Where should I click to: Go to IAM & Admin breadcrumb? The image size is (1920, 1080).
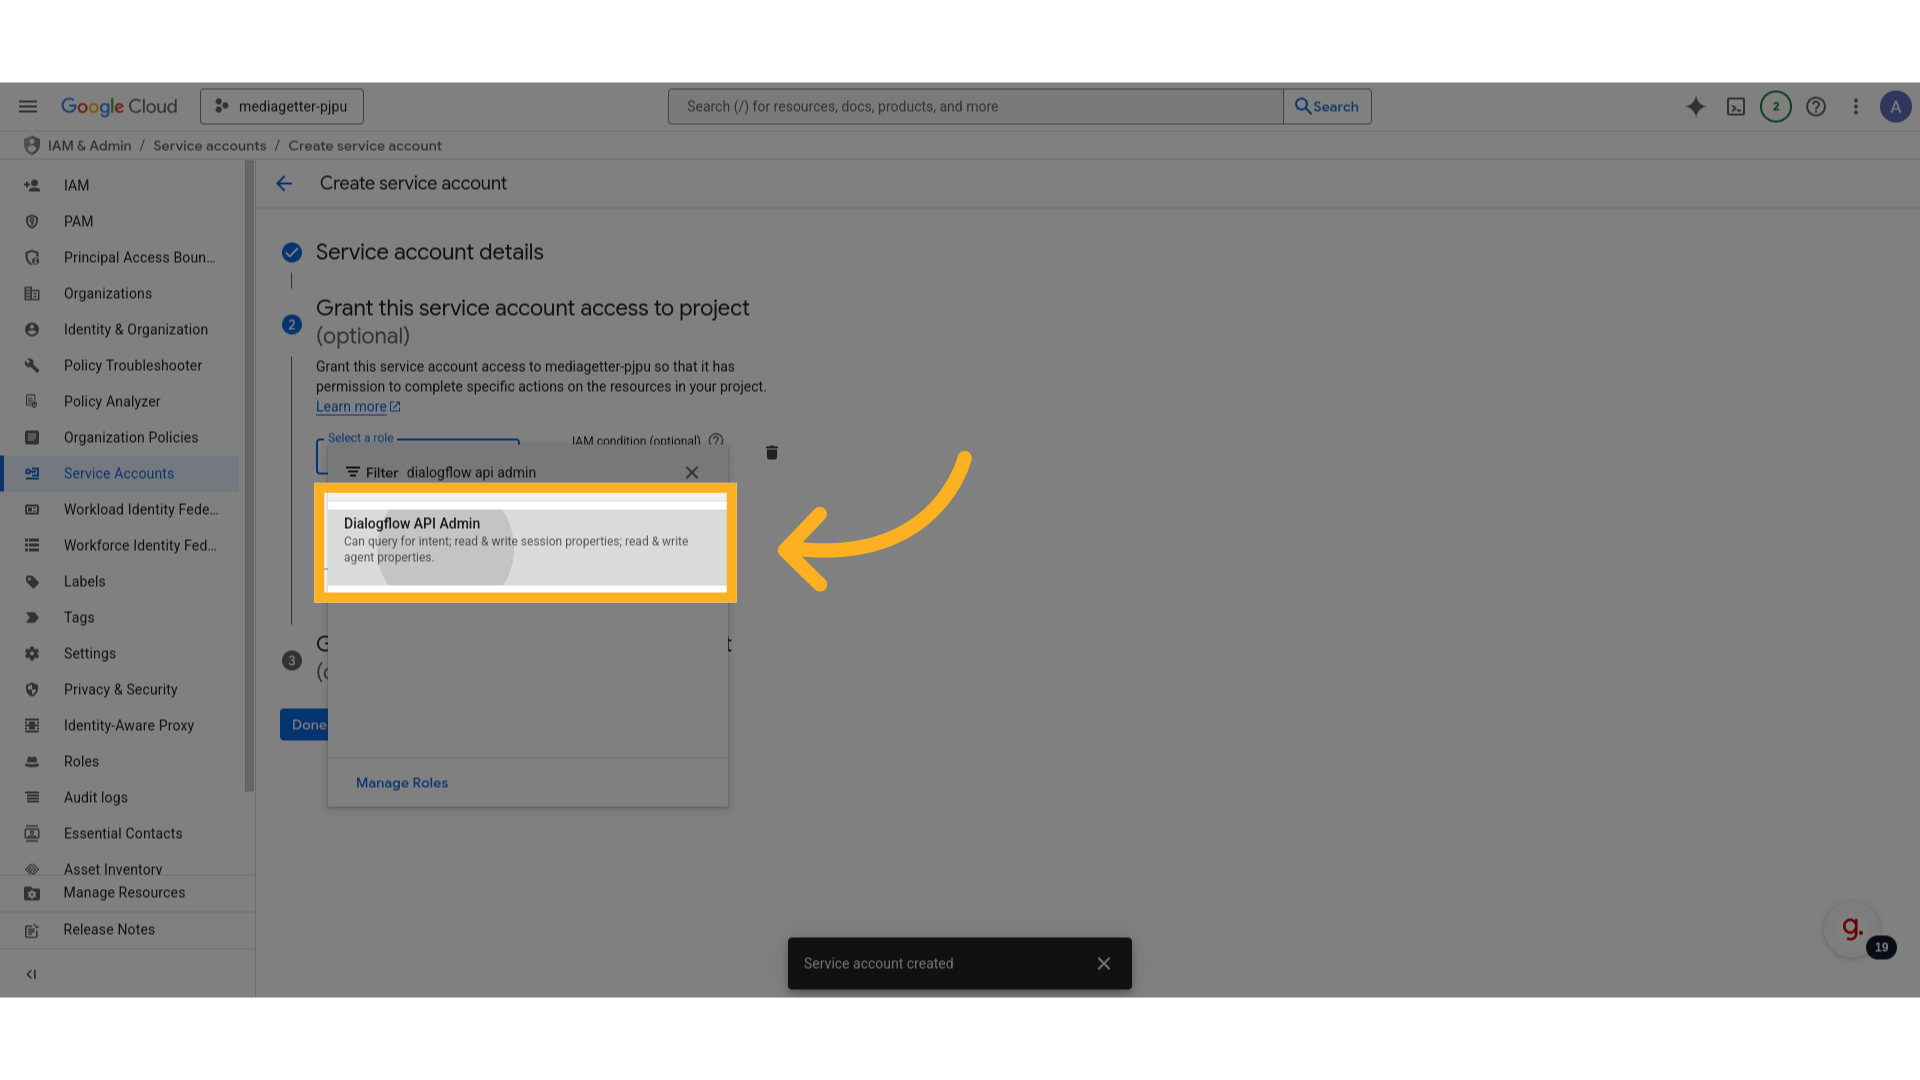pyautogui.click(x=89, y=145)
